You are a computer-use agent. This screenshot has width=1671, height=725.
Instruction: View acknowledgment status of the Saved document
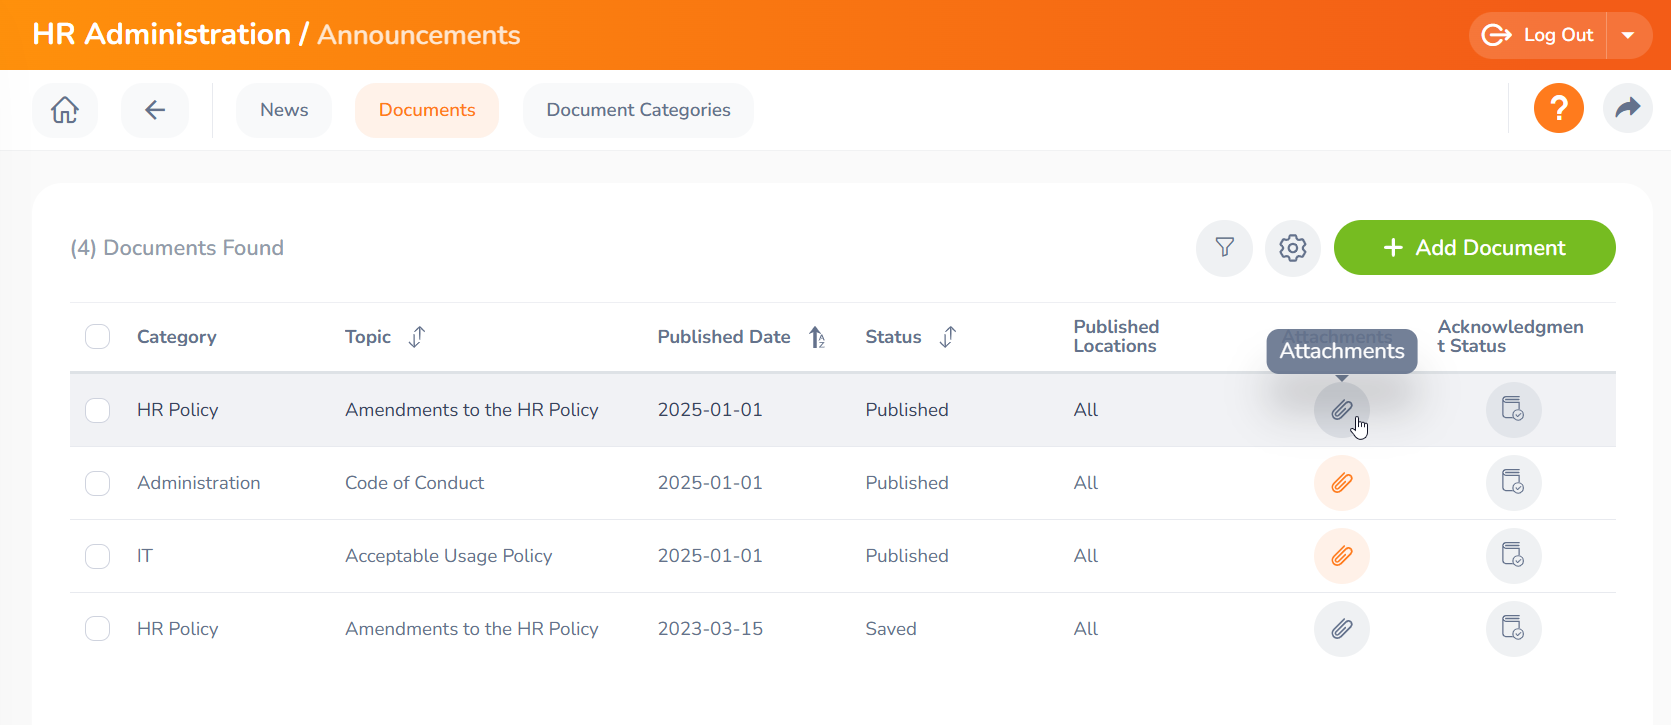[1514, 629]
